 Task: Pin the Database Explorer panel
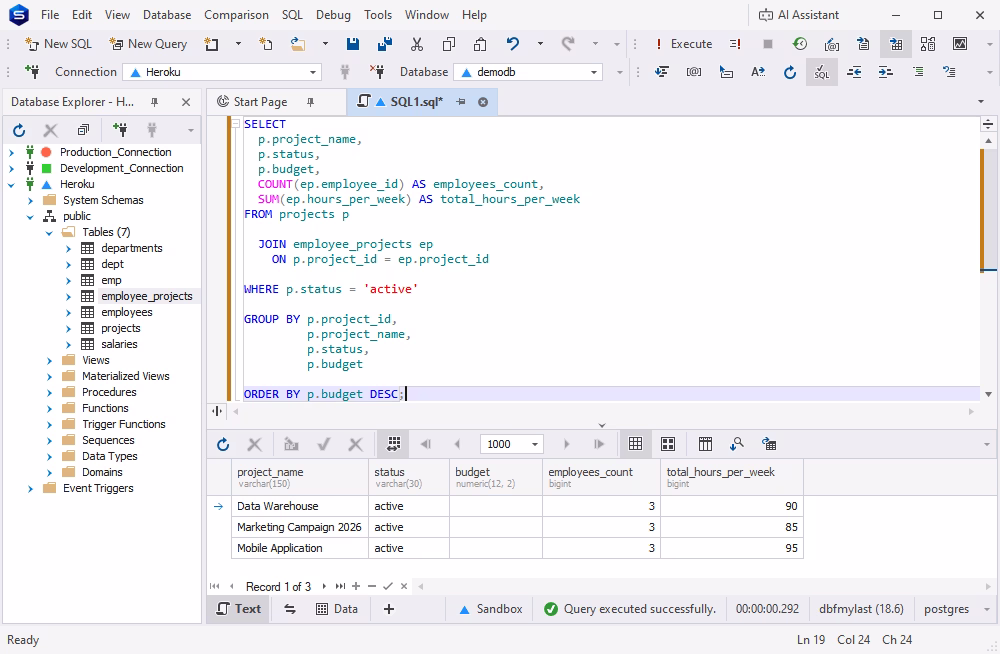154,102
